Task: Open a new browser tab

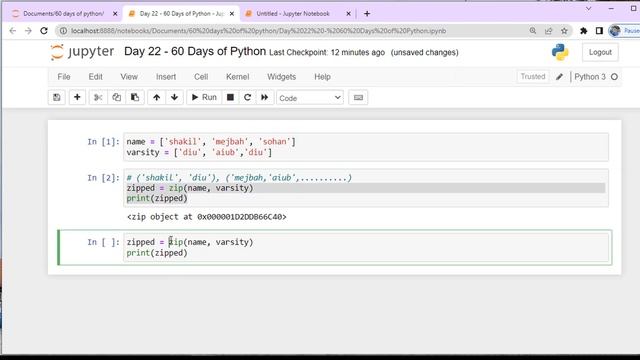Action: point(367,14)
